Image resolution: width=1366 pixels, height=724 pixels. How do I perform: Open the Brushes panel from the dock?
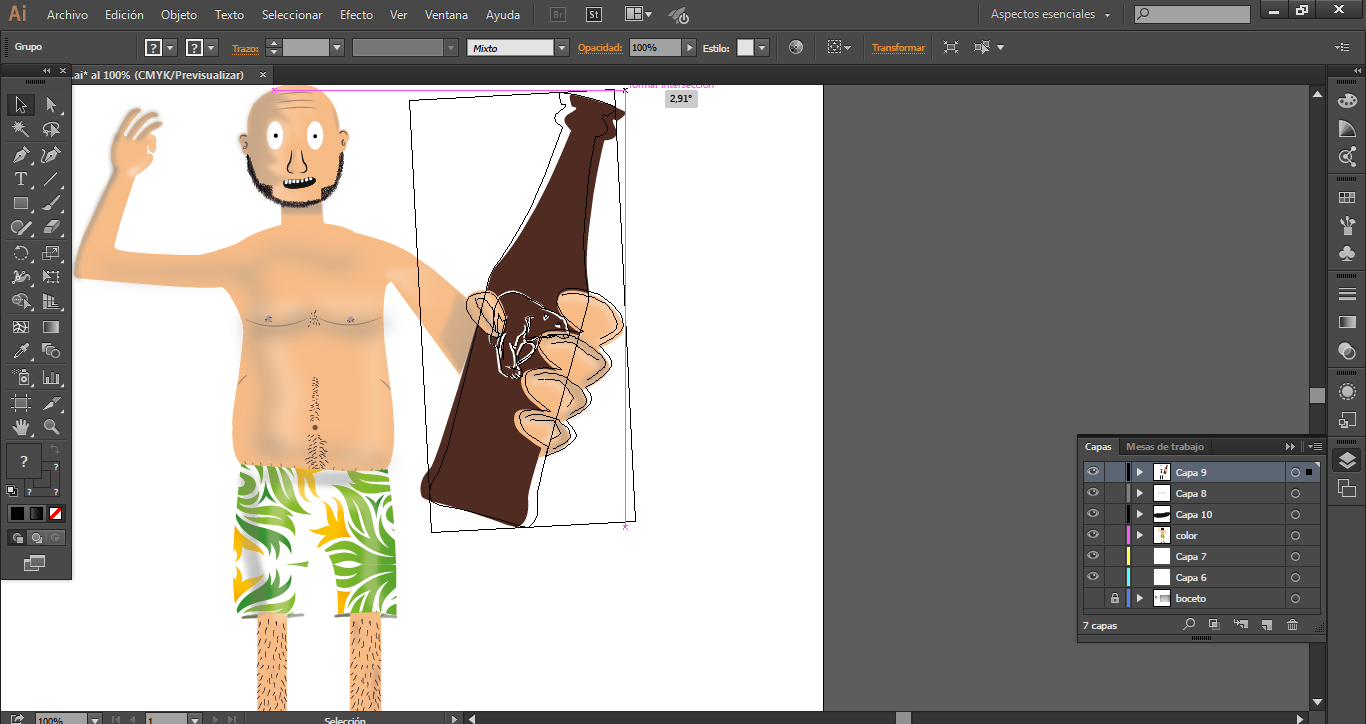tap(1347, 225)
